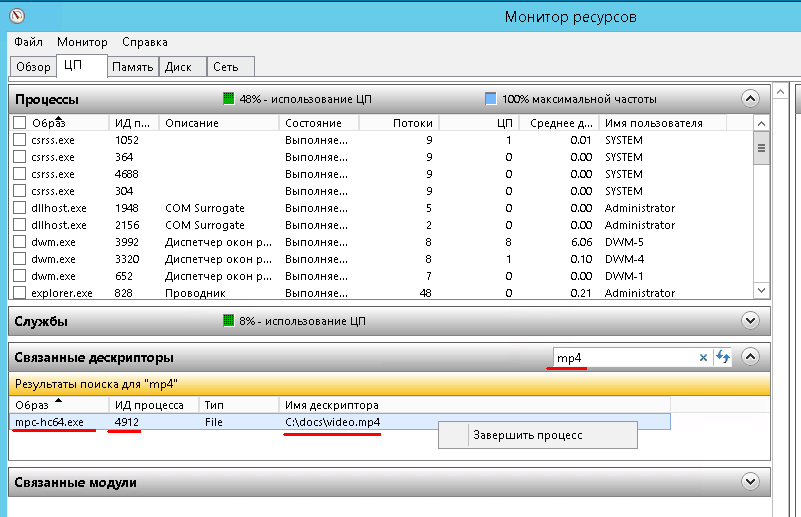The width and height of the screenshot is (801, 517).
Task: Clear the mp4 search with X icon
Action: [x=703, y=357]
